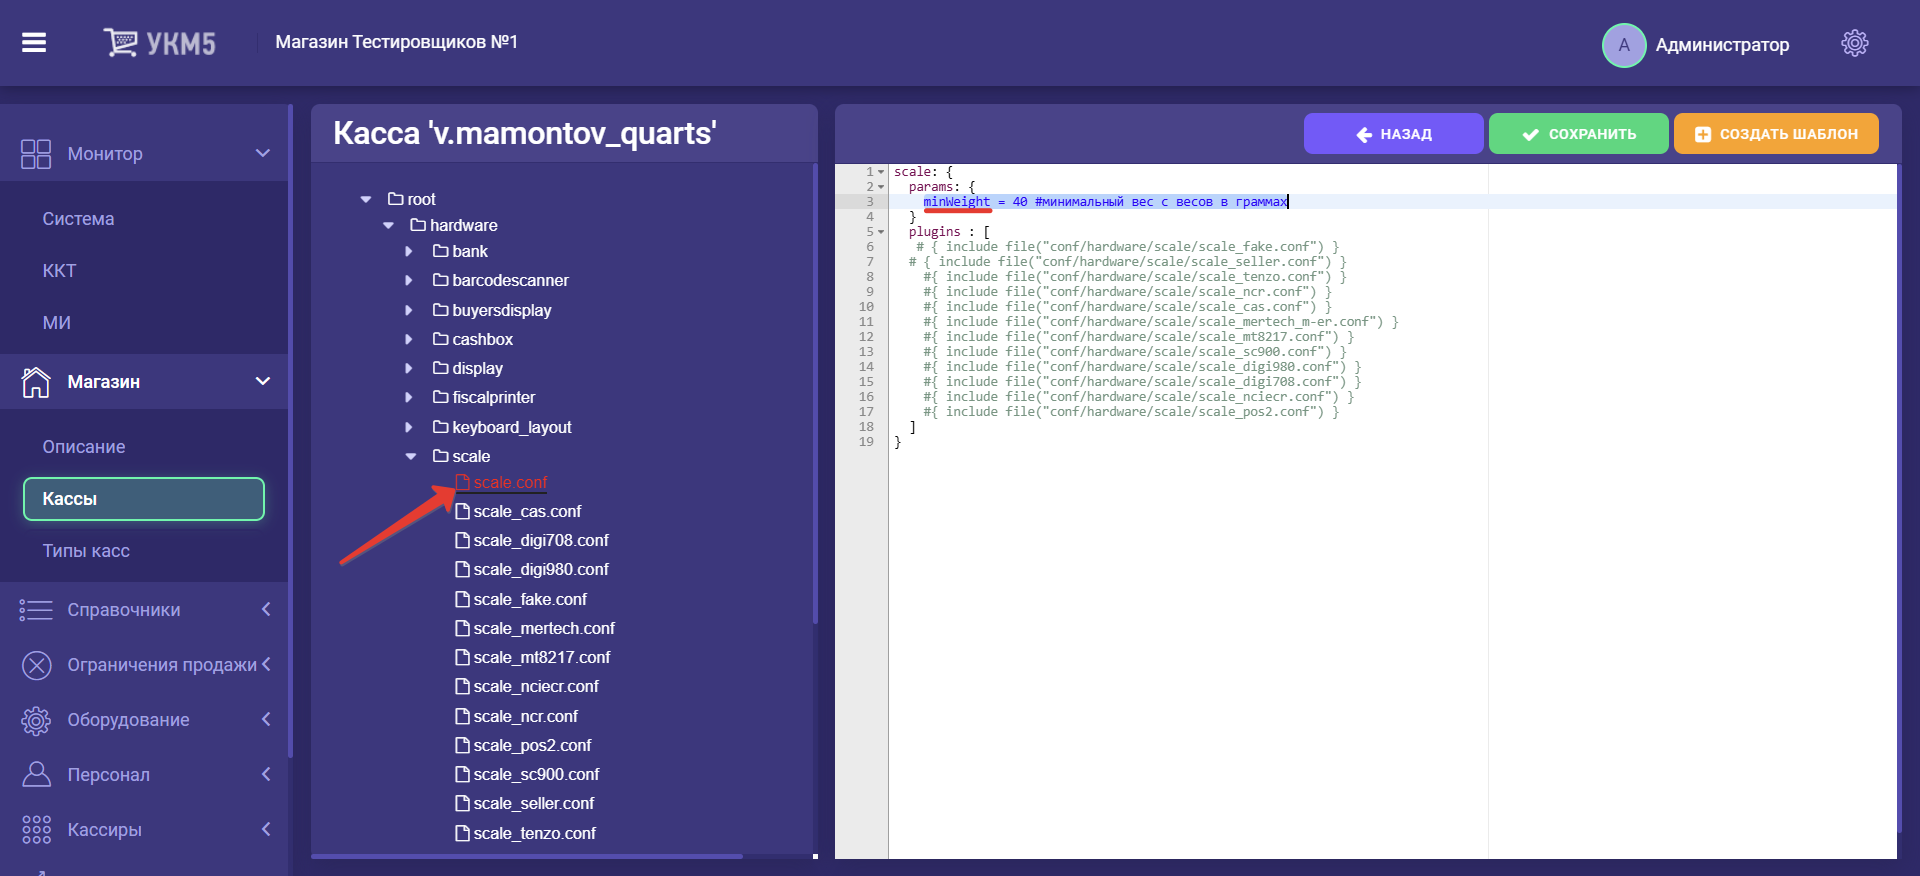Open the hamburger menu
This screenshot has width=1920, height=876.
point(34,42)
